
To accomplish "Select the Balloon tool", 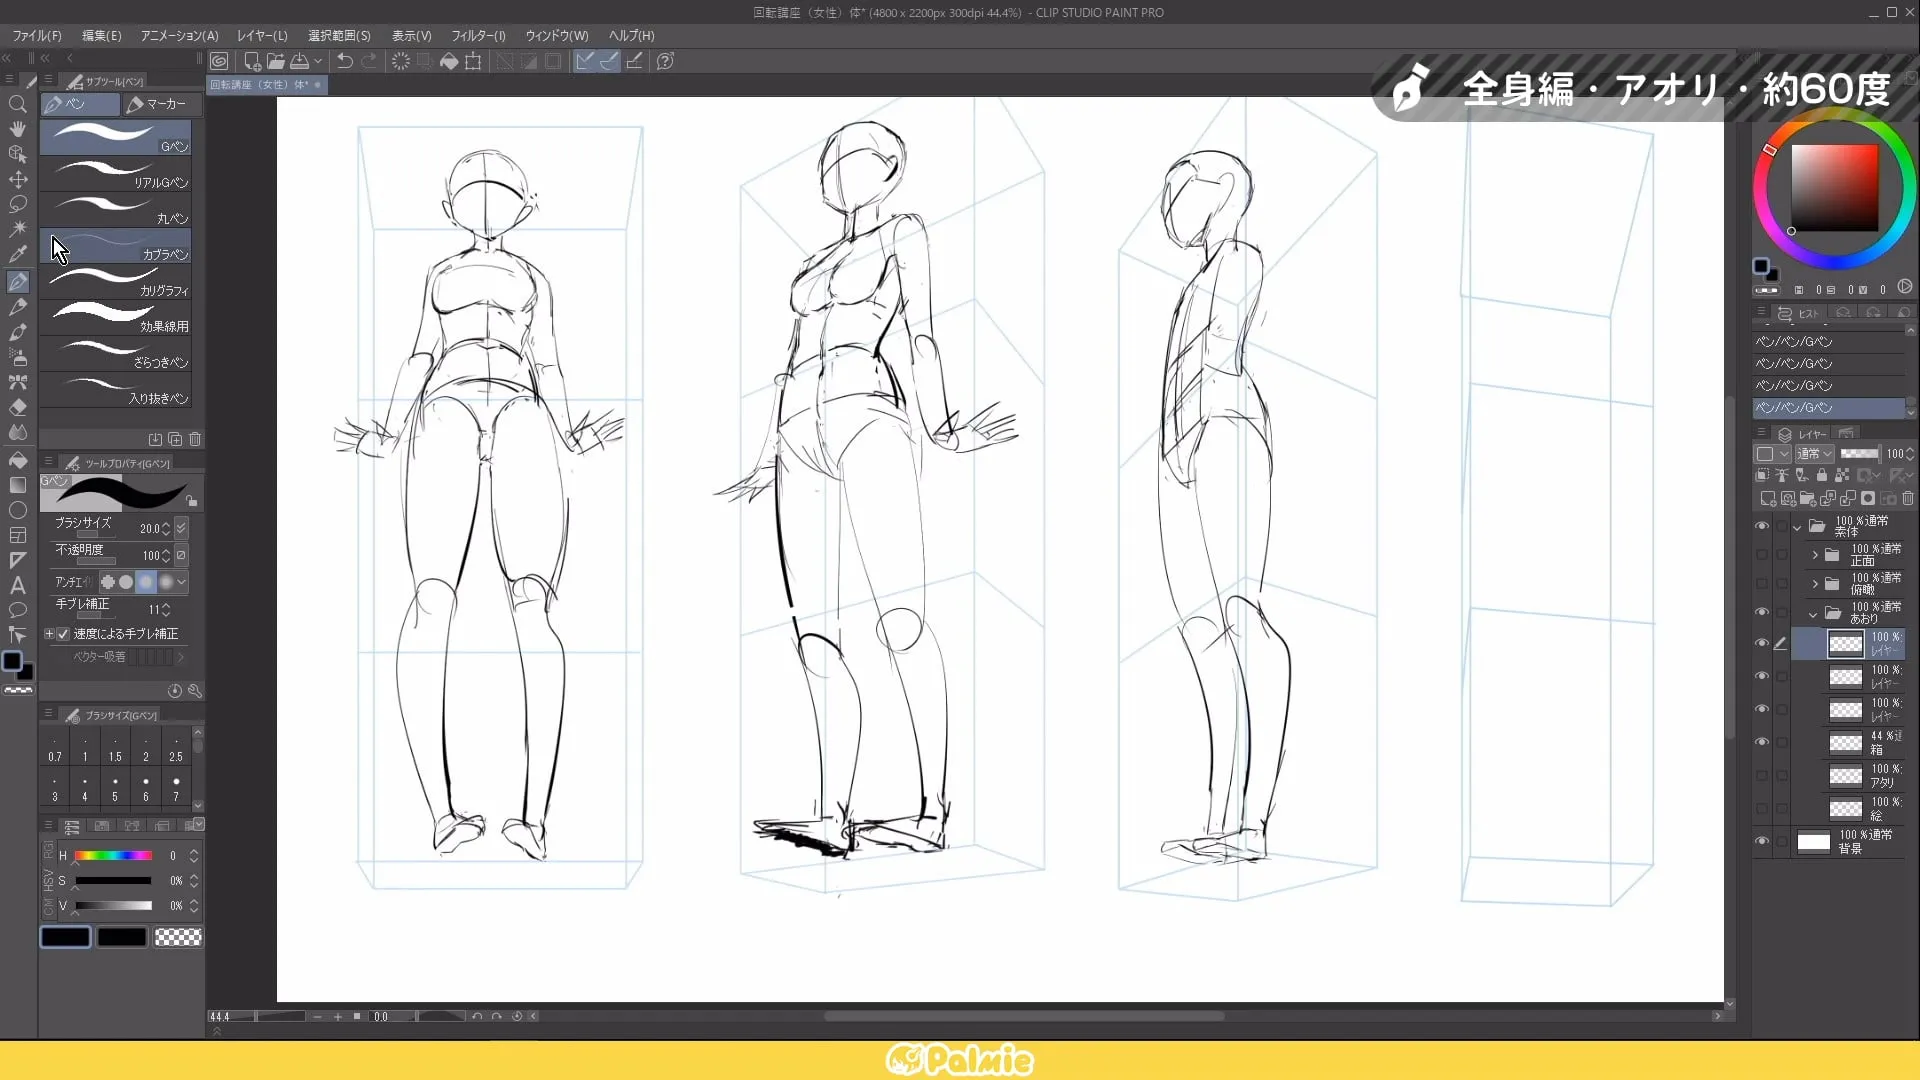I will click(x=17, y=610).
